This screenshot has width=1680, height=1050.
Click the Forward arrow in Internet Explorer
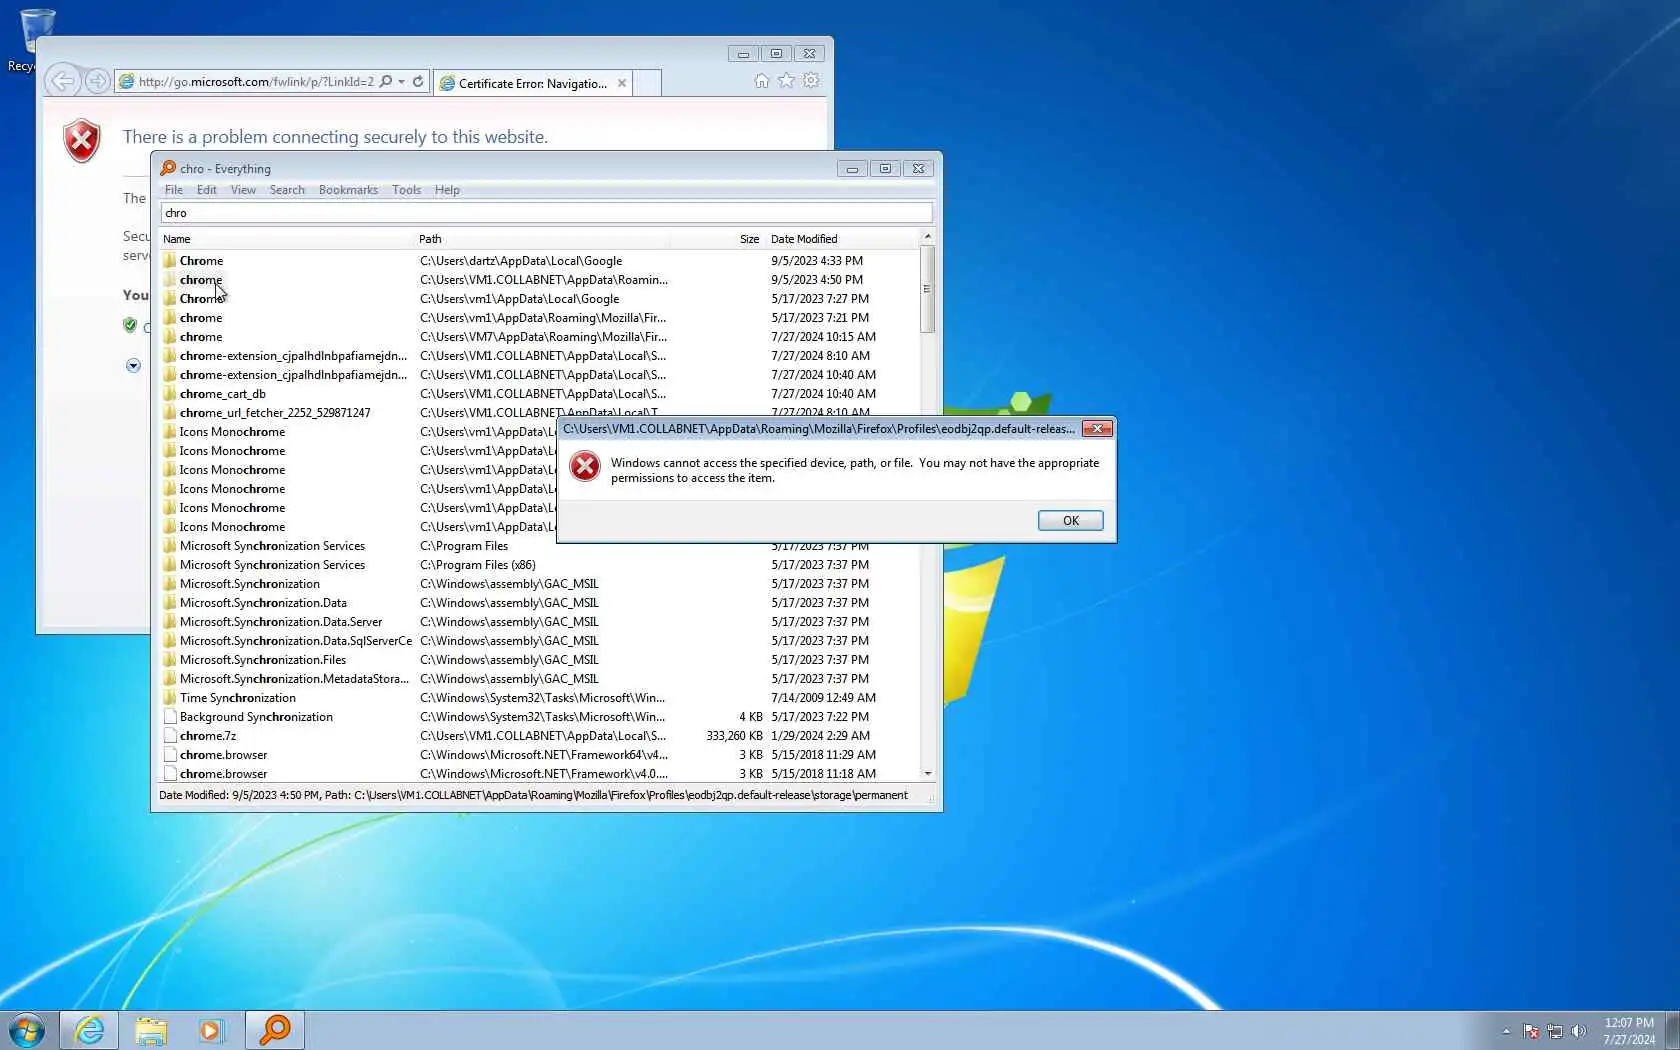coord(97,81)
